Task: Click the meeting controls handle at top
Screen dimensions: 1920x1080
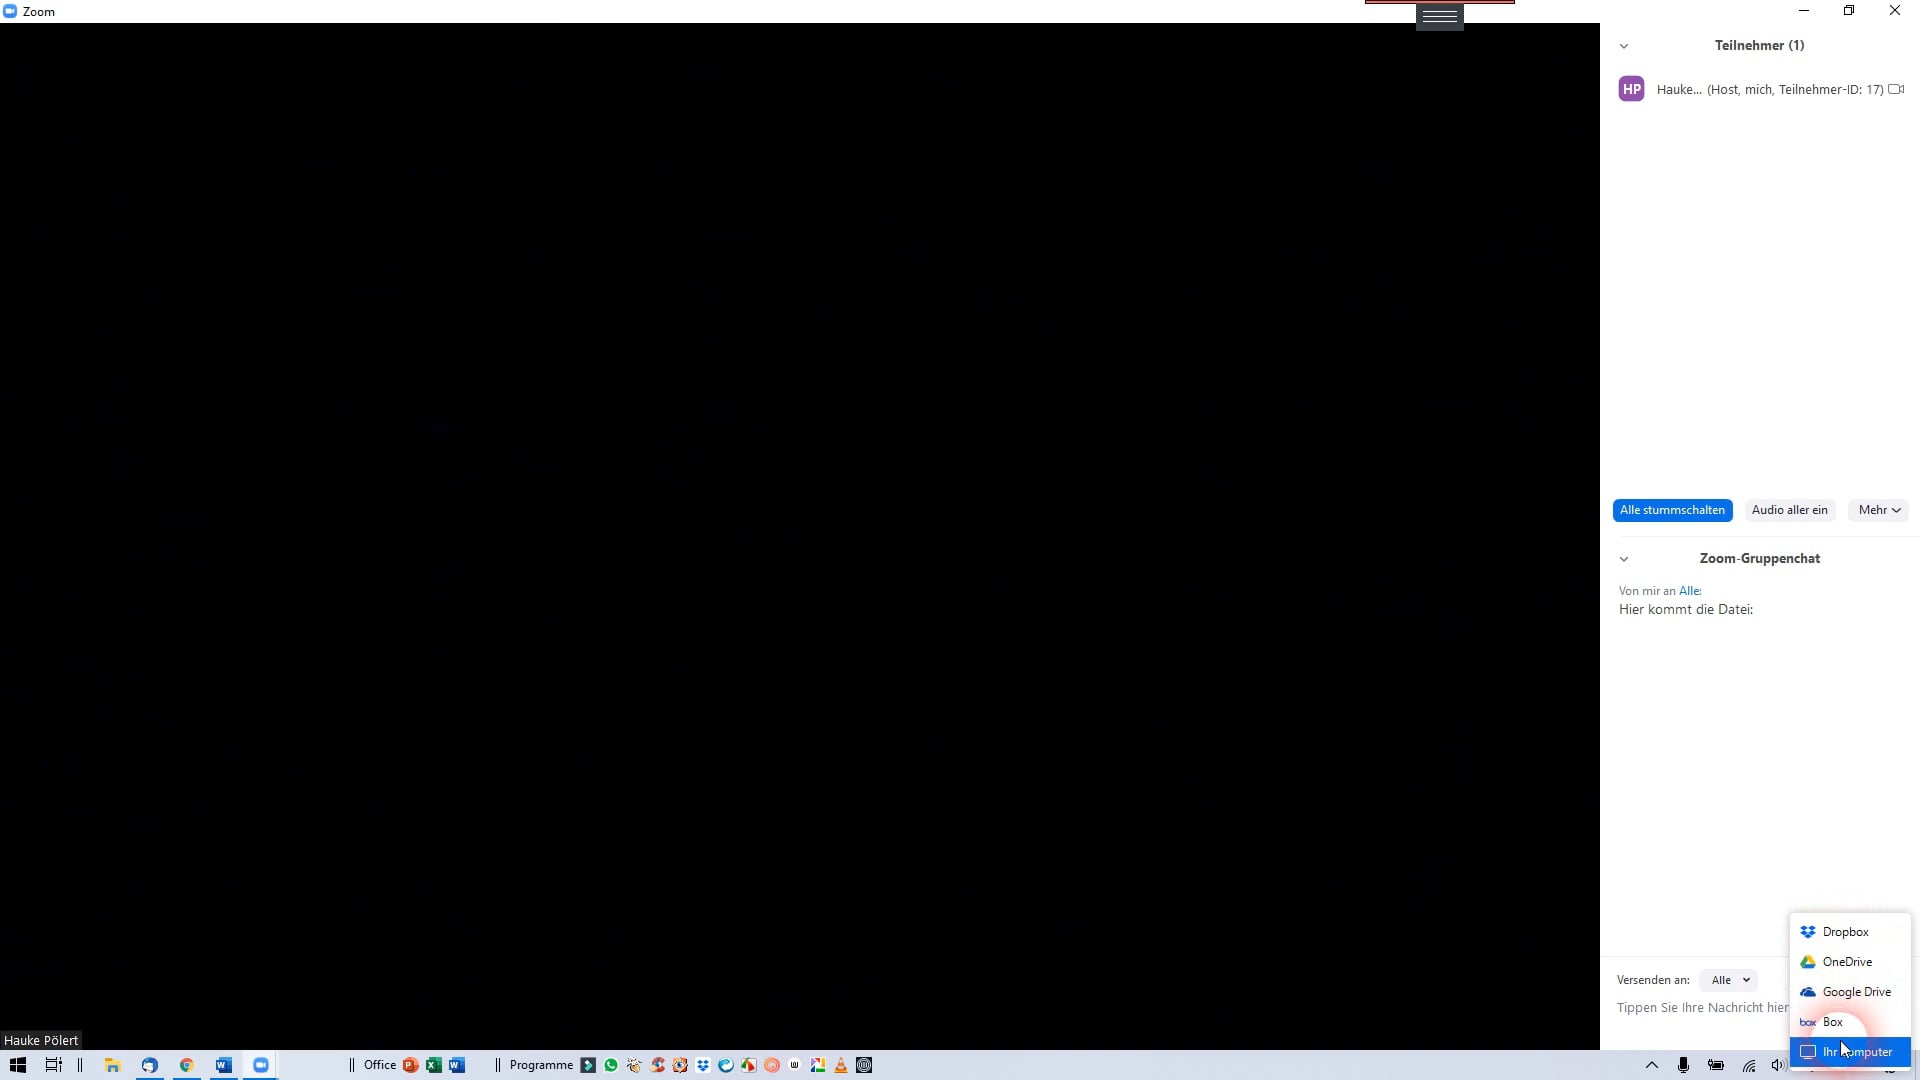Action: tap(1439, 16)
